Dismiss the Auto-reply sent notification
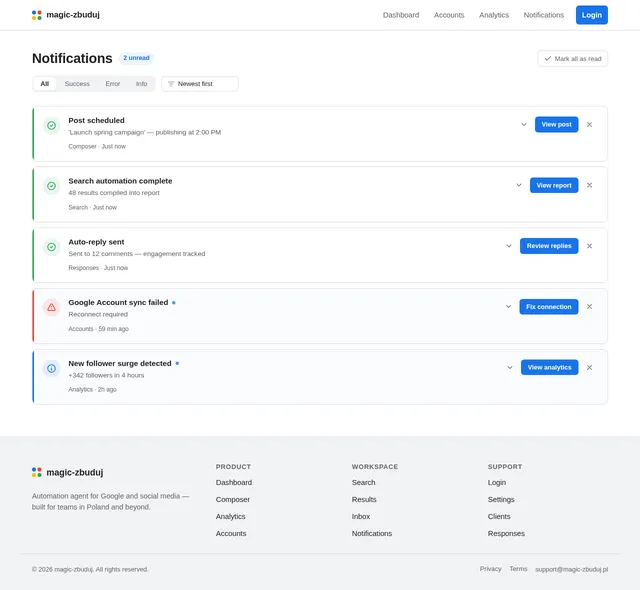Screen dimensions: 640x590 pyautogui.click(x=589, y=246)
